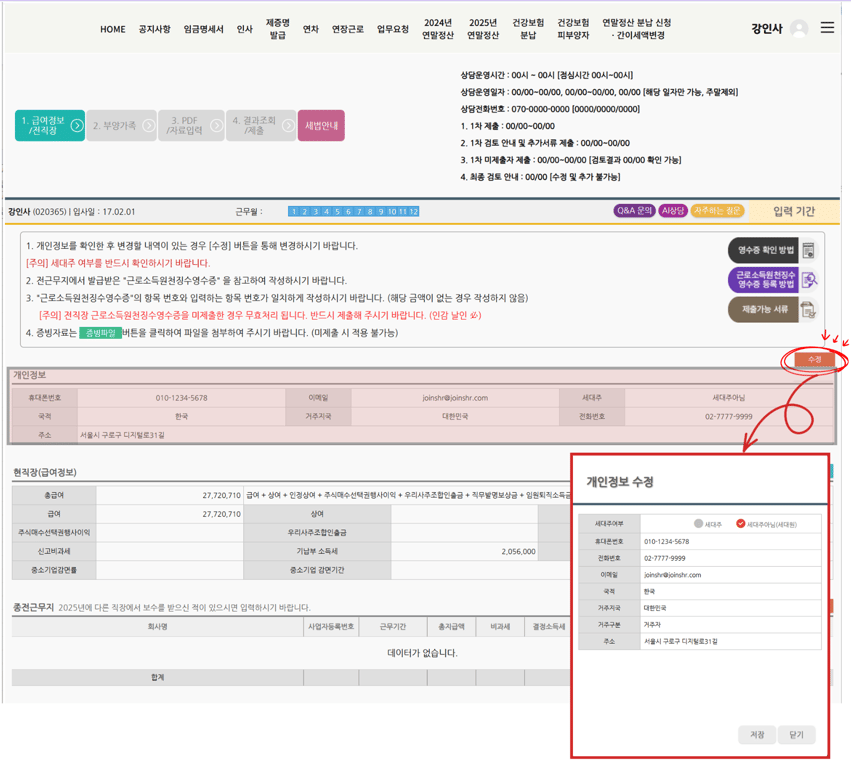Image resolution: width=851 pixels, height=768 pixels.
Task: Click 02-7777-9999 in 개인정보 table
Action: click(728, 416)
